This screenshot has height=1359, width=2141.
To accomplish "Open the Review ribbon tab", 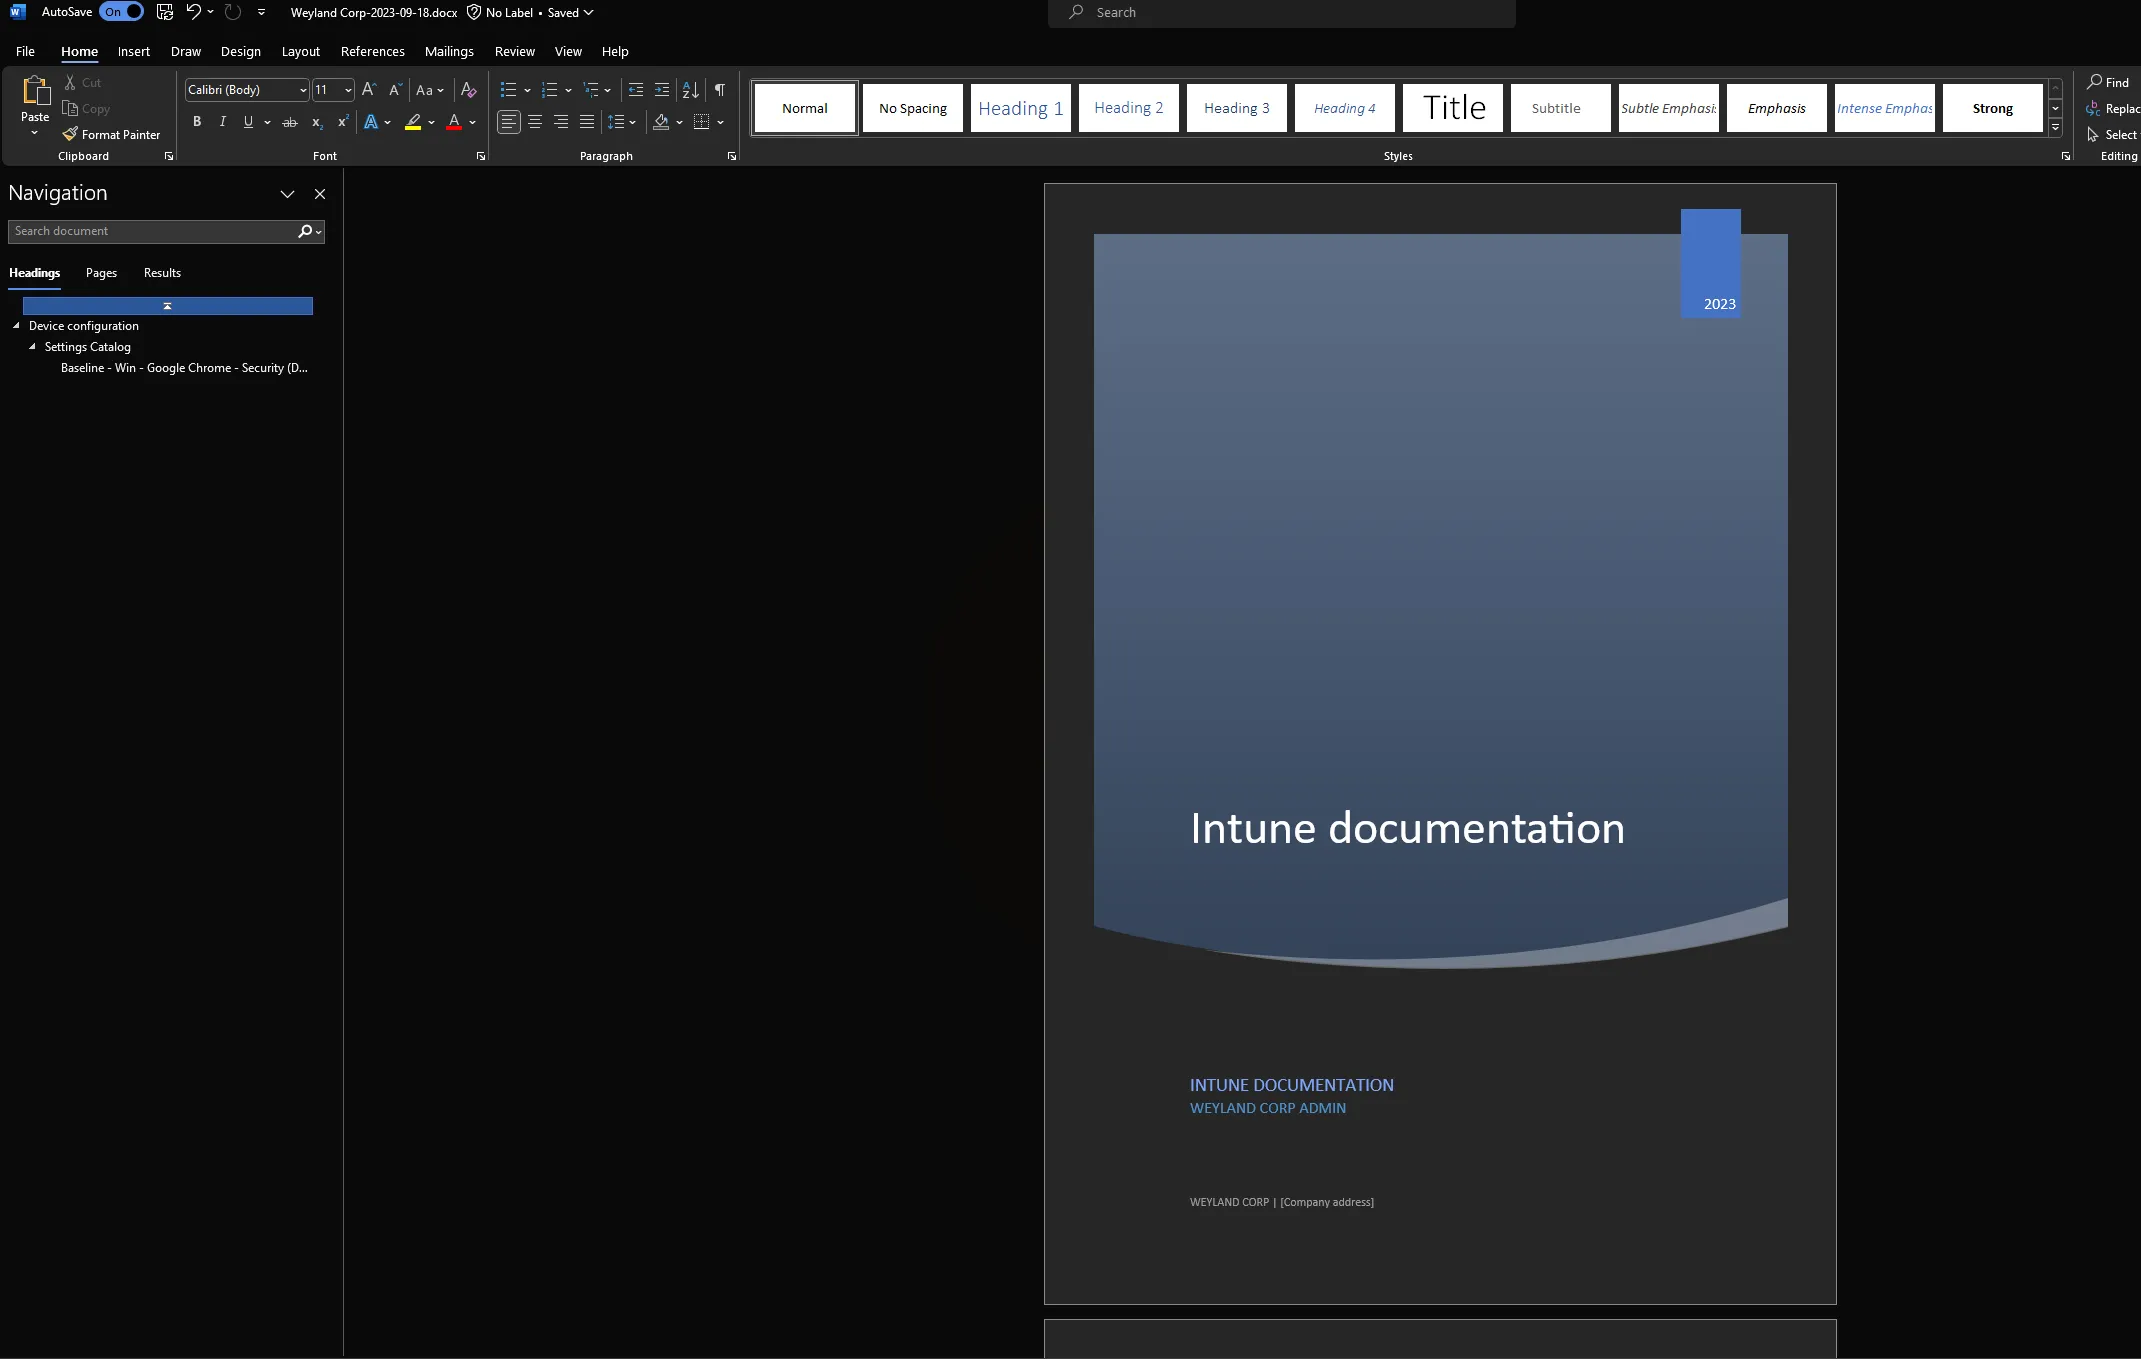I will click(x=514, y=51).
